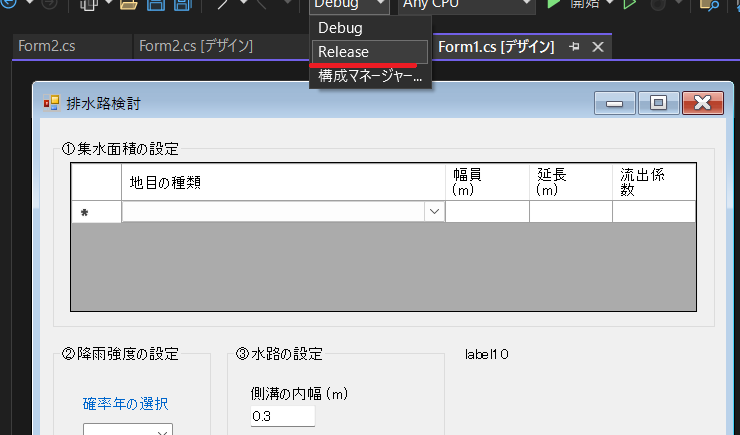The image size is (740, 435).
Task: Select the label10 control
Action: coord(487,354)
